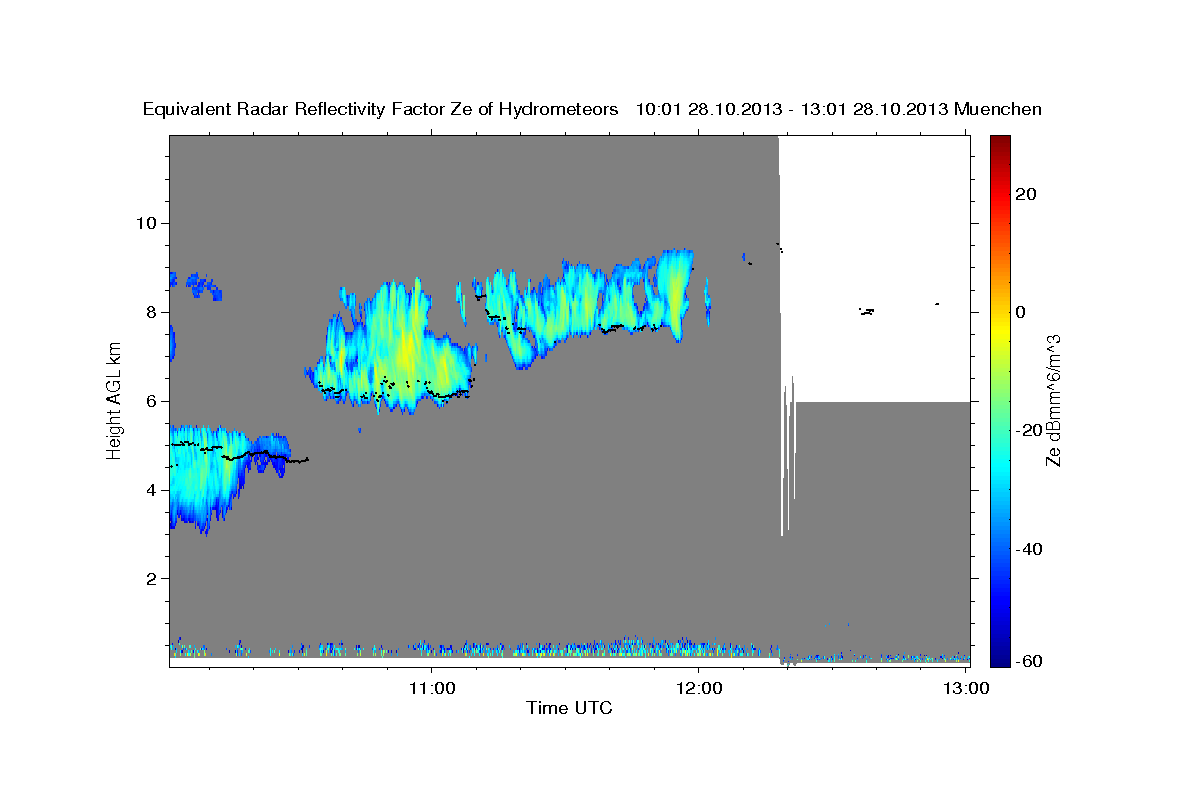The height and width of the screenshot is (800, 1200).
Task: Click the '20' colorbar tick label
Action: point(1024,193)
